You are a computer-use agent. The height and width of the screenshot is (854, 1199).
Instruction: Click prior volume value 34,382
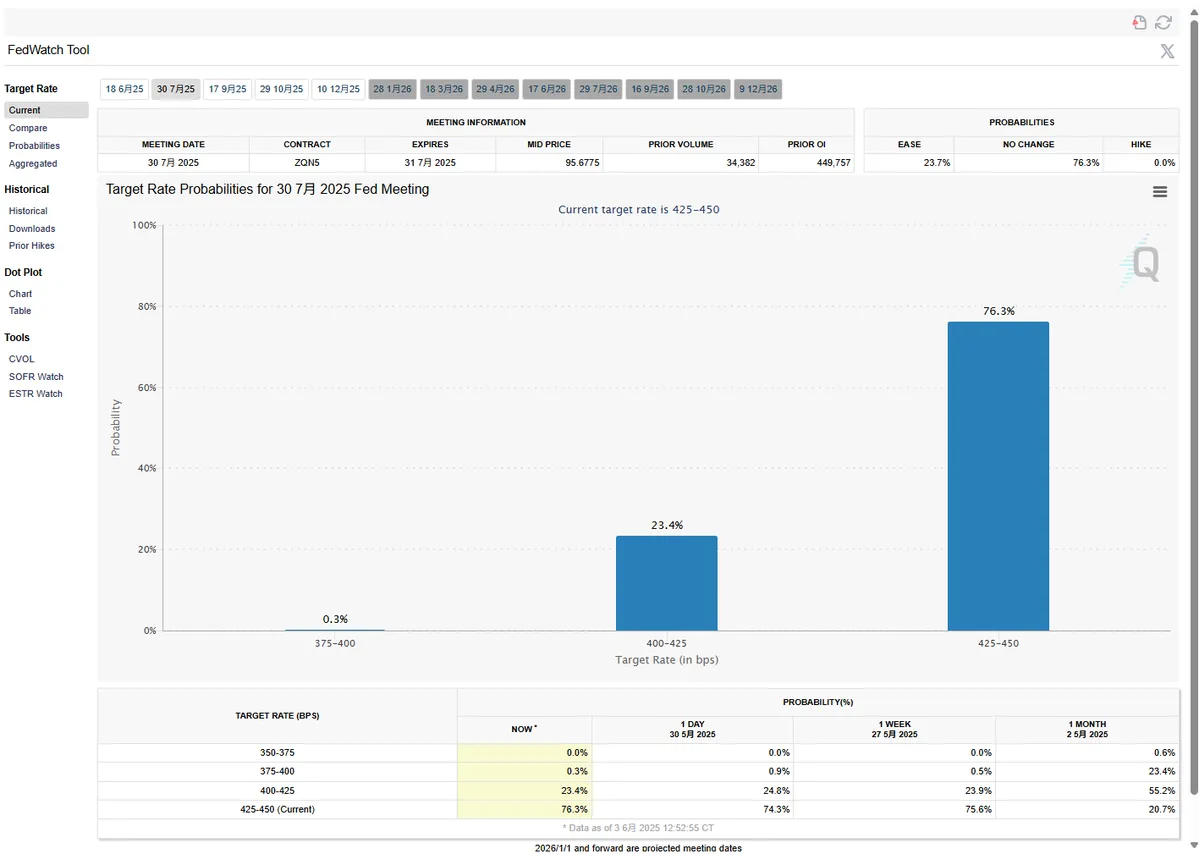point(740,163)
